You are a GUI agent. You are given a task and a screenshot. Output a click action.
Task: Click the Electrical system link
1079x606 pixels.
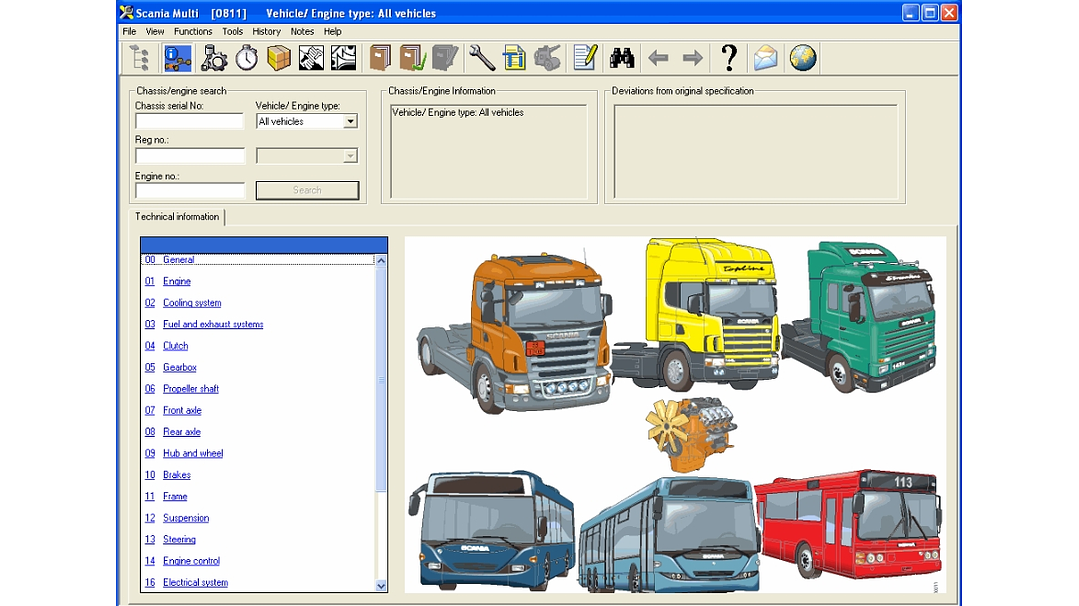click(195, 583)
